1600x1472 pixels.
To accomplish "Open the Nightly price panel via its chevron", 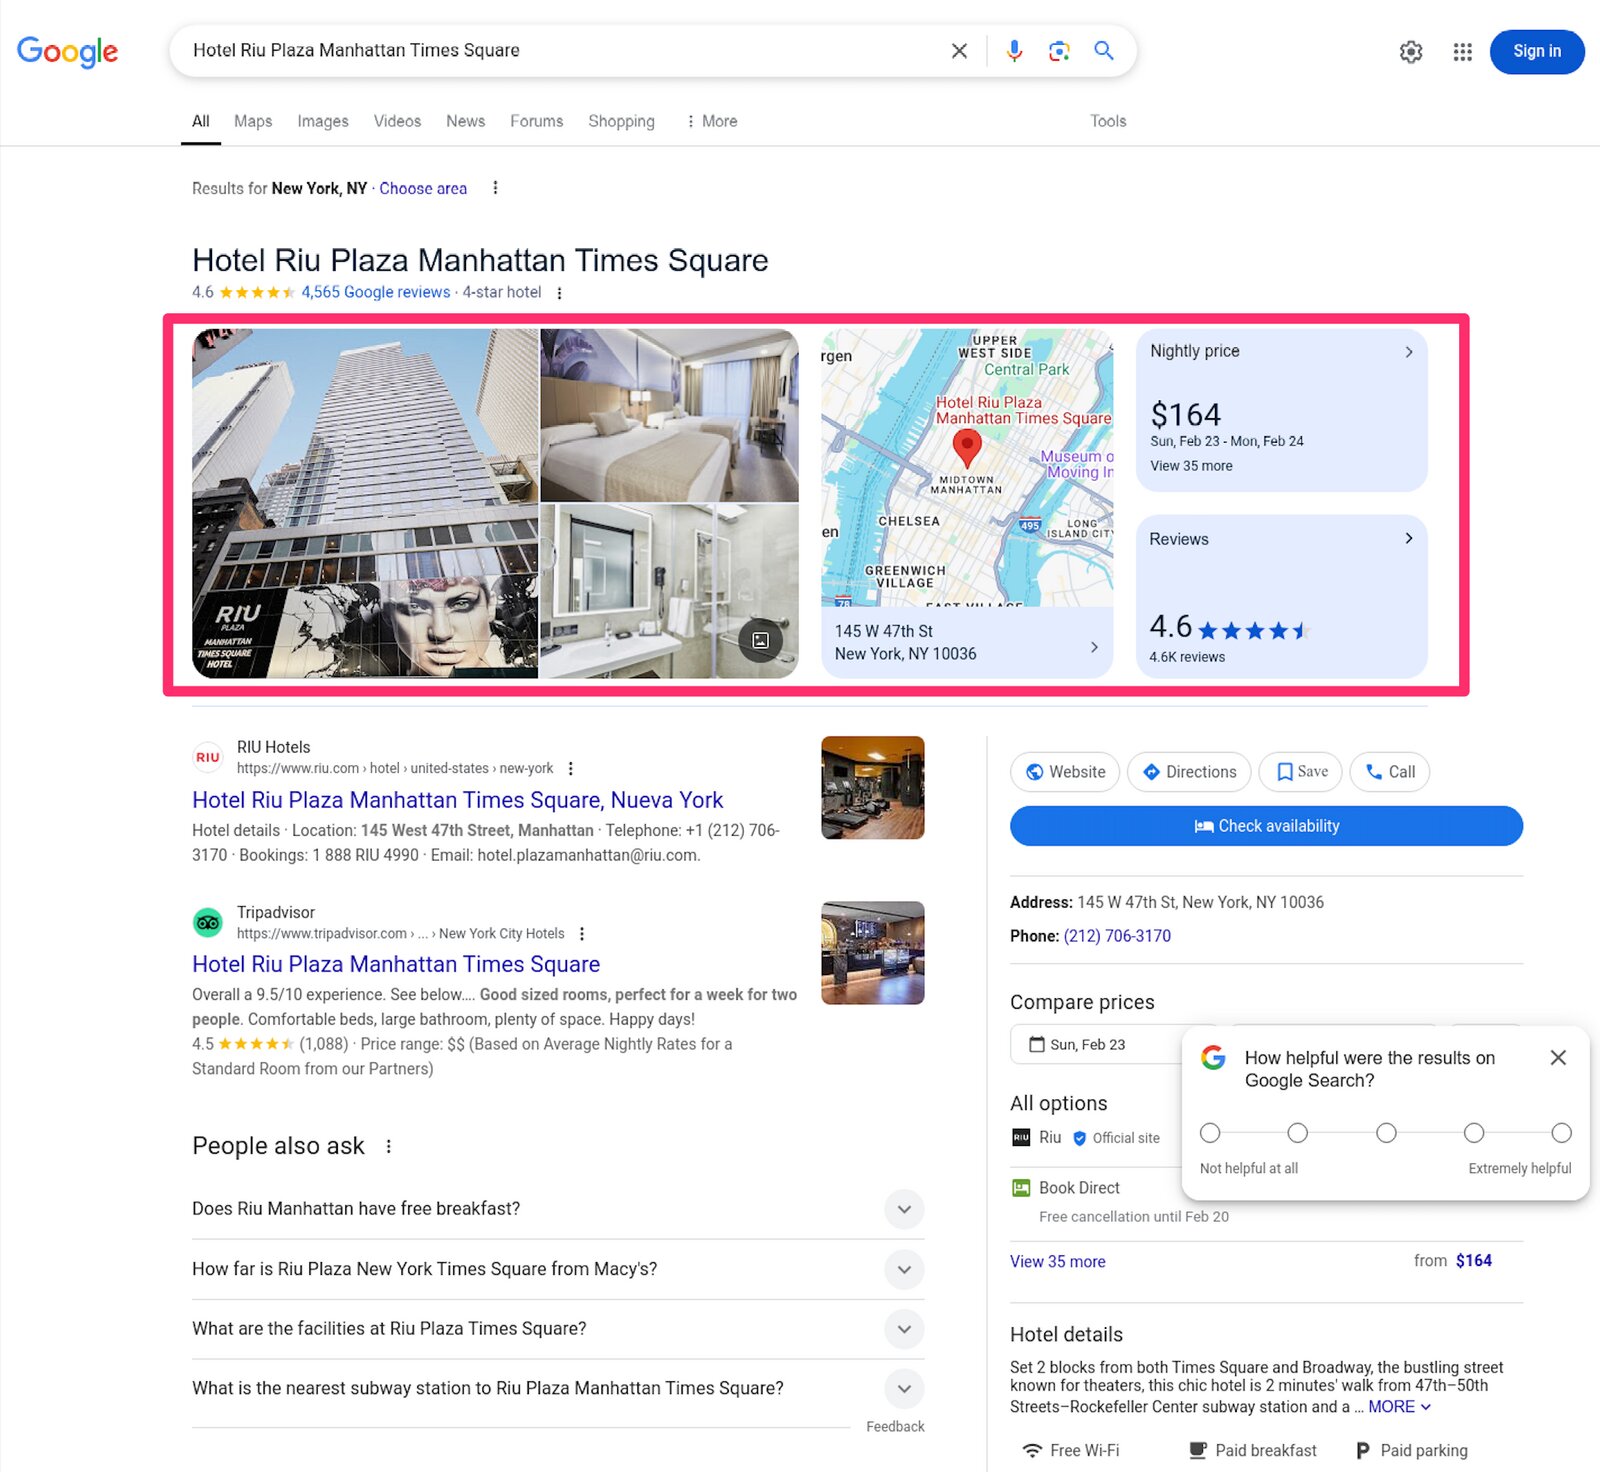I will [1409, 352].
